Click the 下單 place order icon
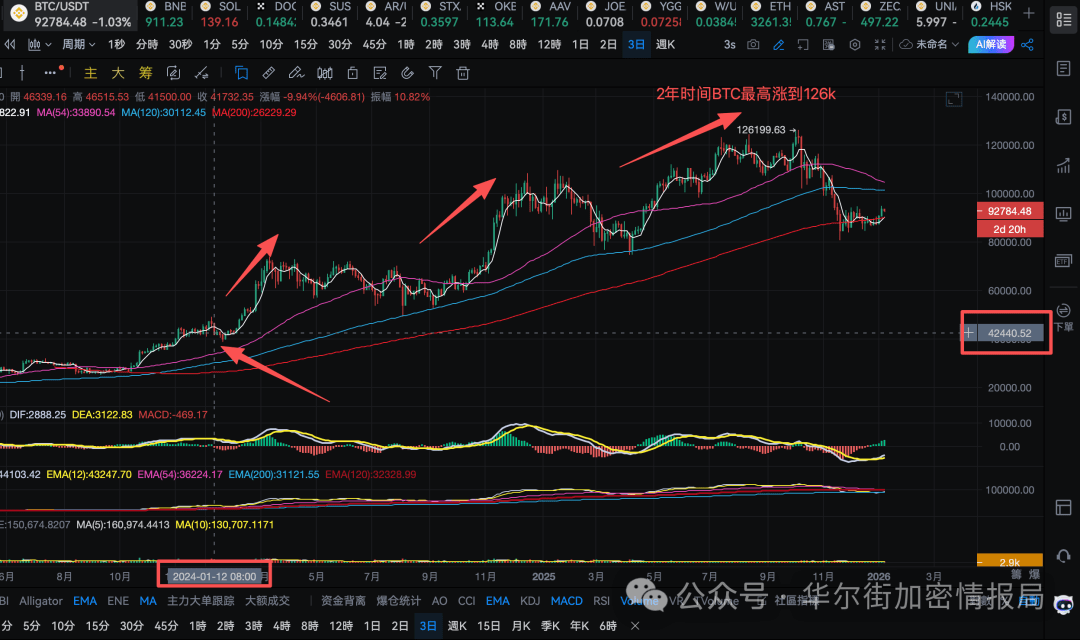This screenshot has height=640, width=1080. click(1063, 317)
